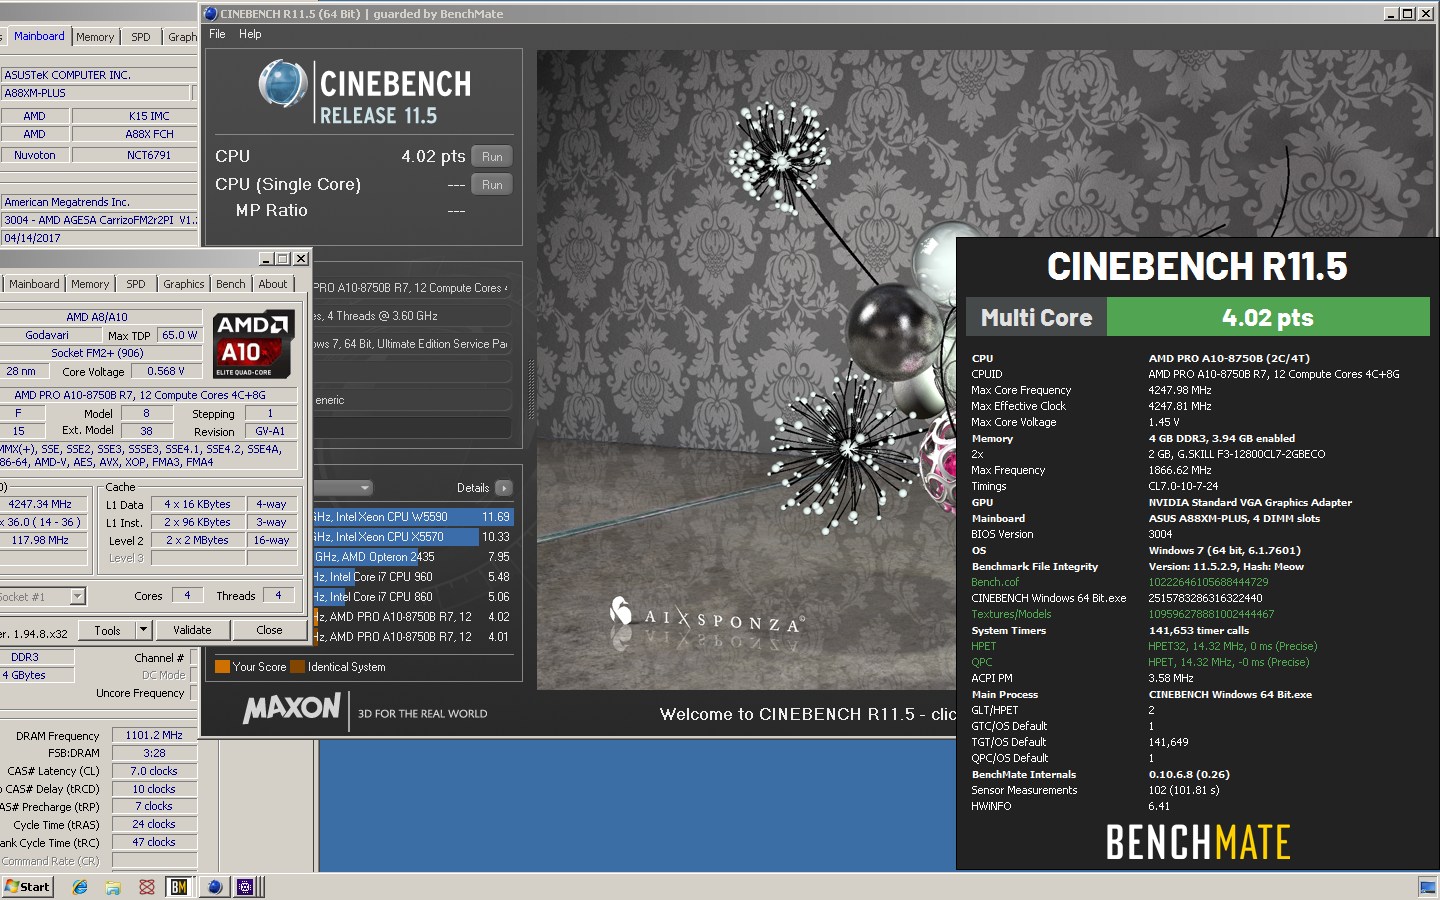Click the BIOS date 04/14/2017 field
Image resolution: width=1440 pixels, height=900 pixels.
pos(99,238)
